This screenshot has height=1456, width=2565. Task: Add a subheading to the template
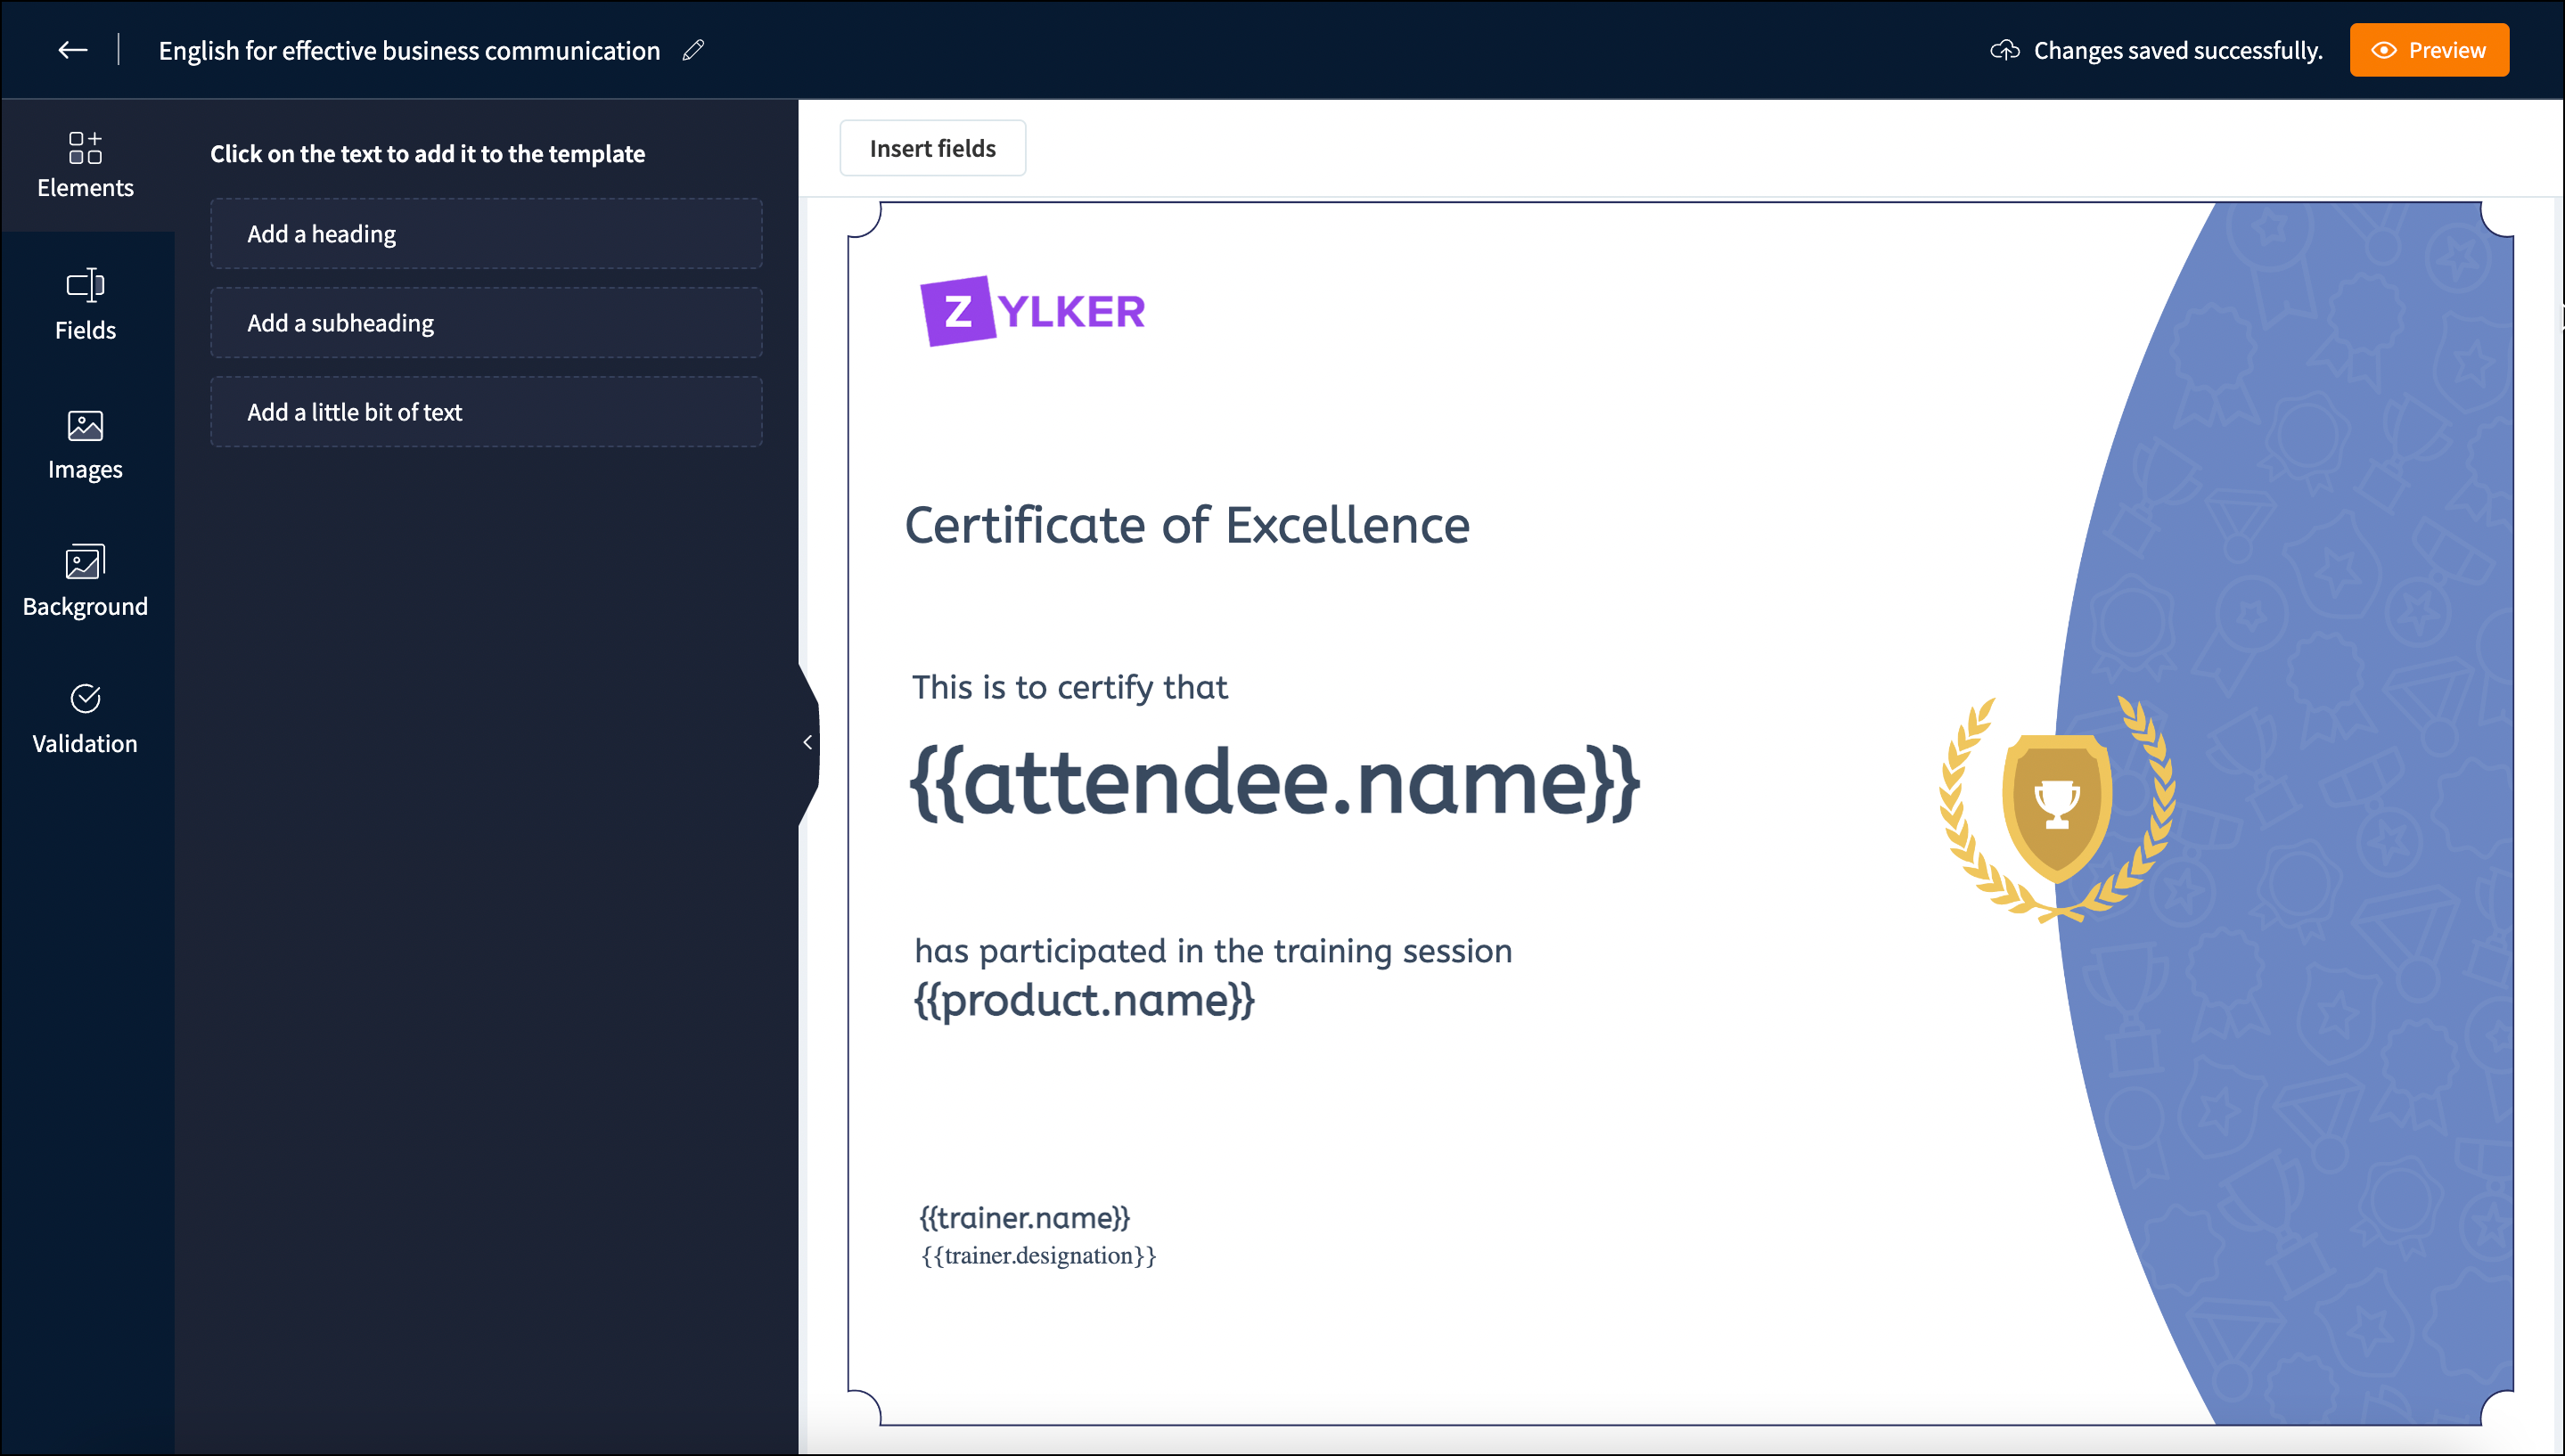pos(486,323)
